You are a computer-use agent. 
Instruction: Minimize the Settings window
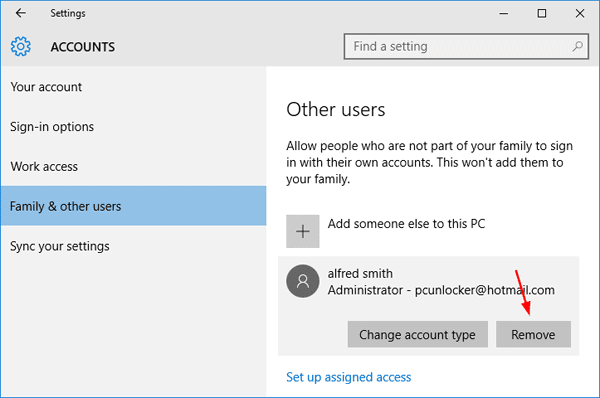(504, 13)
